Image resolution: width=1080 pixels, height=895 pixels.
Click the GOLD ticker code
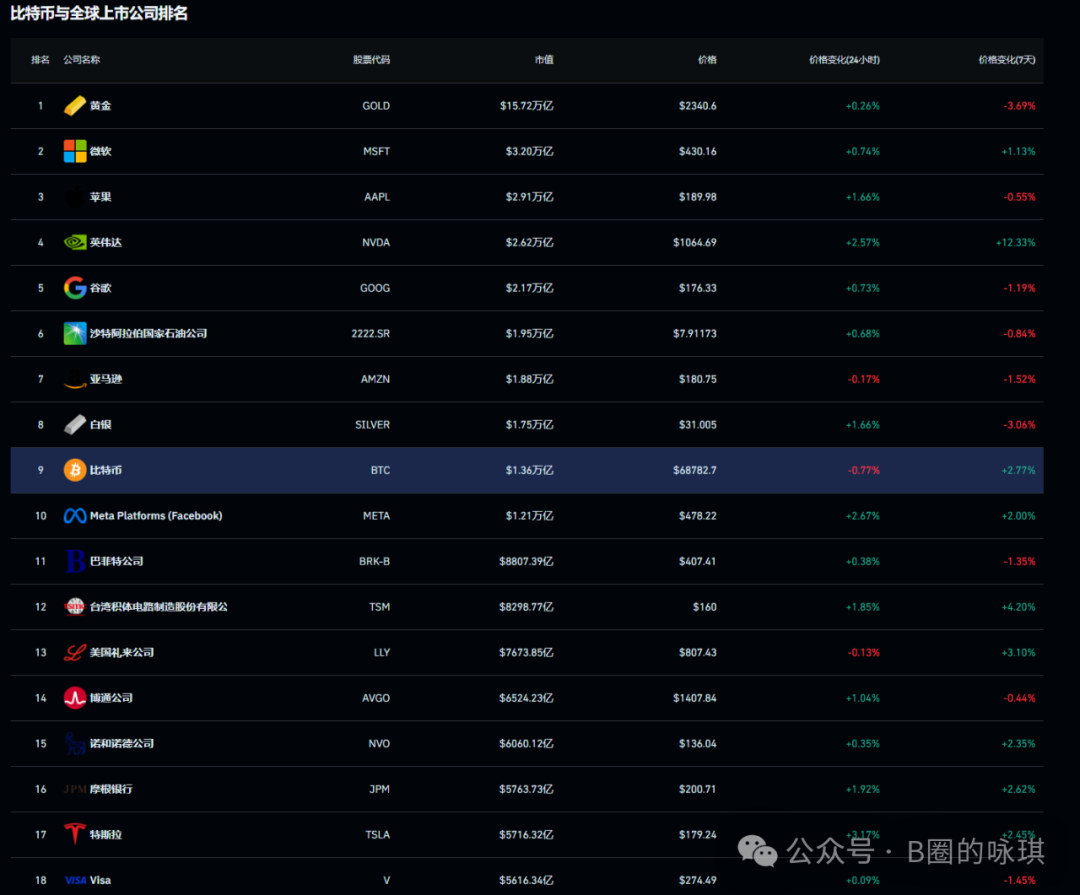376,105
